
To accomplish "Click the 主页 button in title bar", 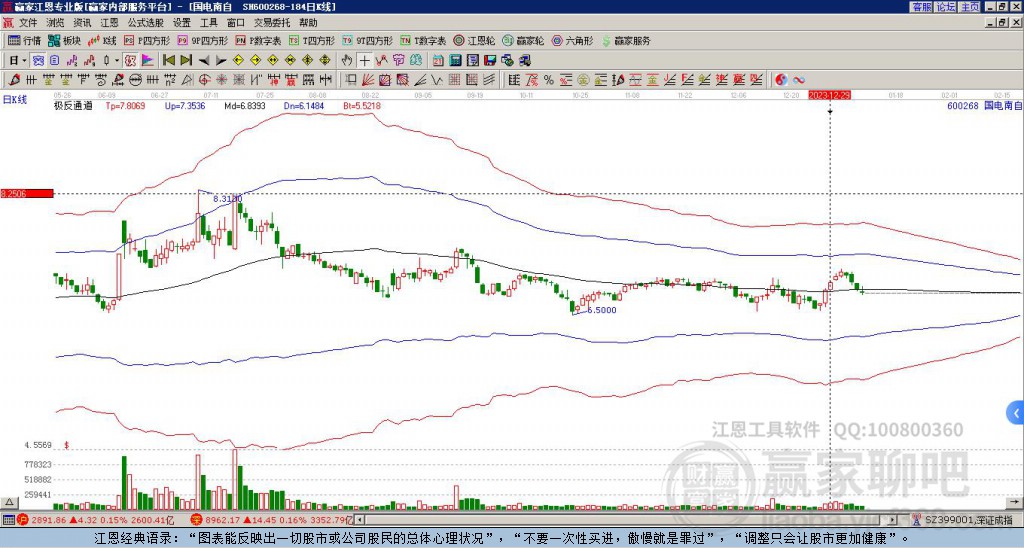I will click(x=970, y=7).
